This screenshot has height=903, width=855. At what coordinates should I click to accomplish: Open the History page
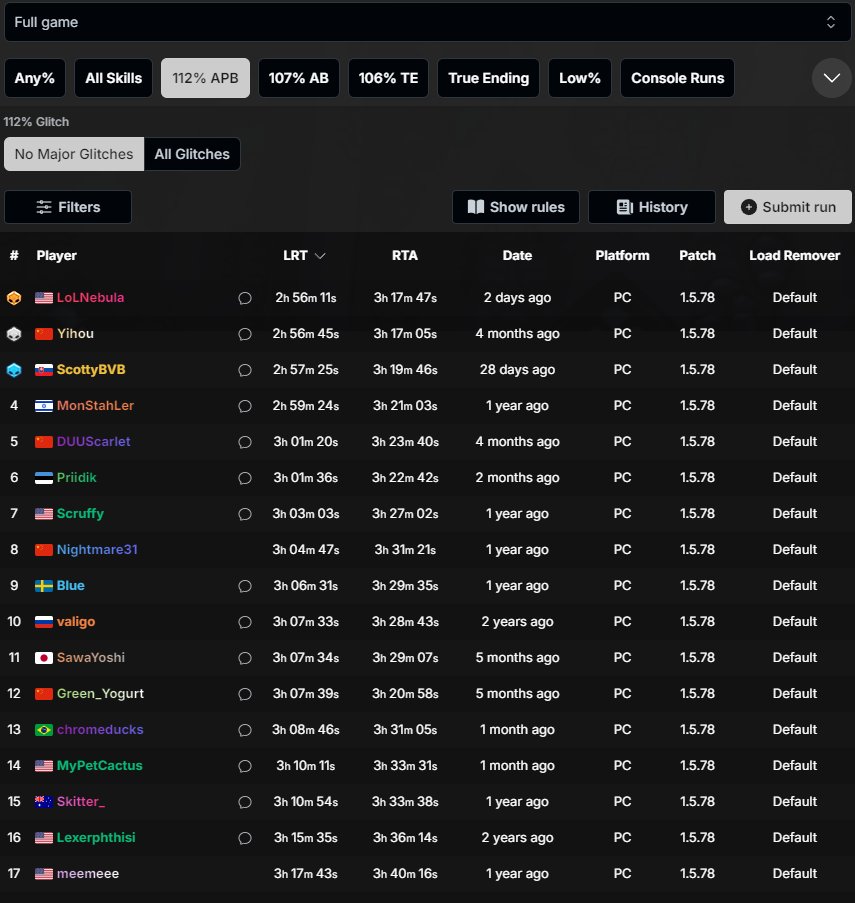[x=652, y=207]
